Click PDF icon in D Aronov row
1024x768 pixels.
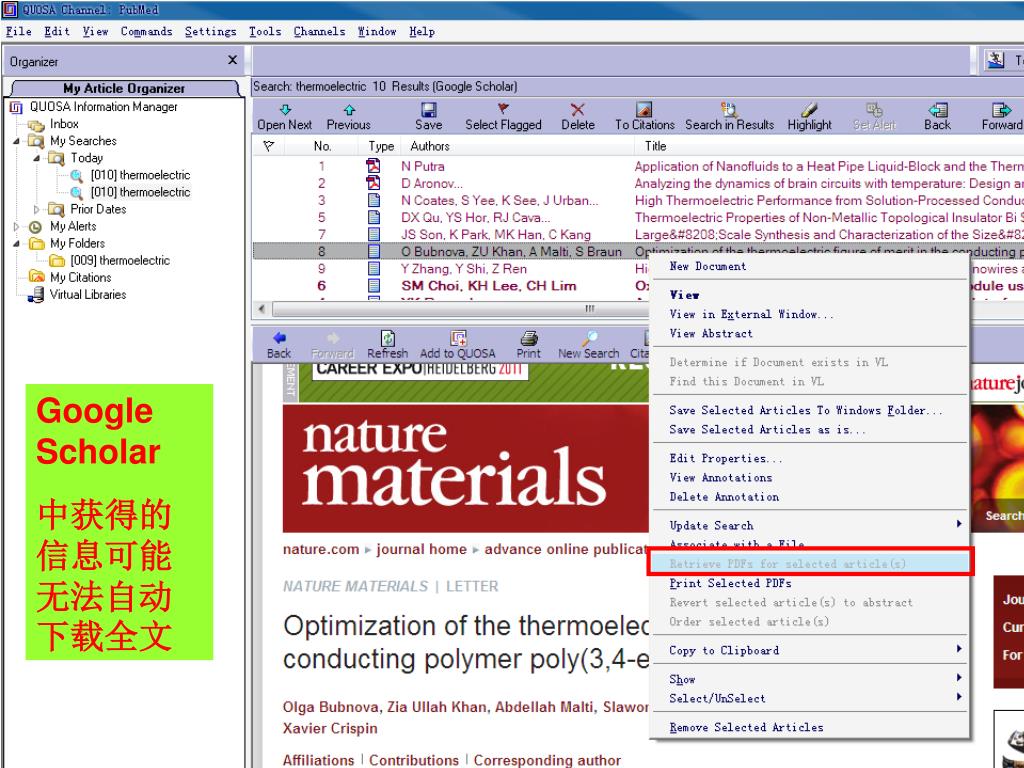(x=374, y=183)
